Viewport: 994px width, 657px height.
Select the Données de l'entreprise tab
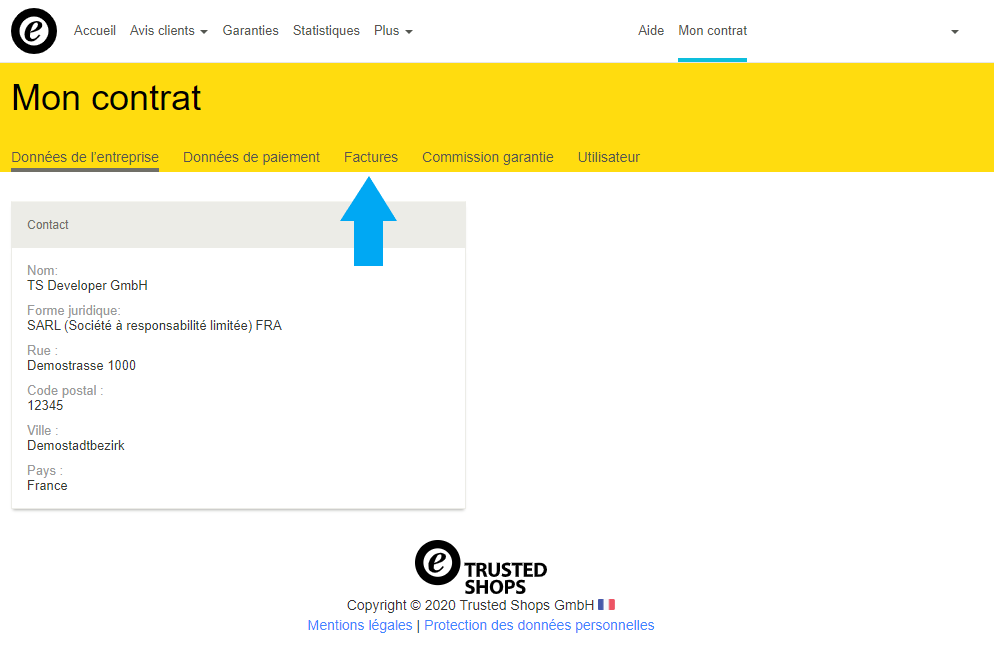coord(85,157)
